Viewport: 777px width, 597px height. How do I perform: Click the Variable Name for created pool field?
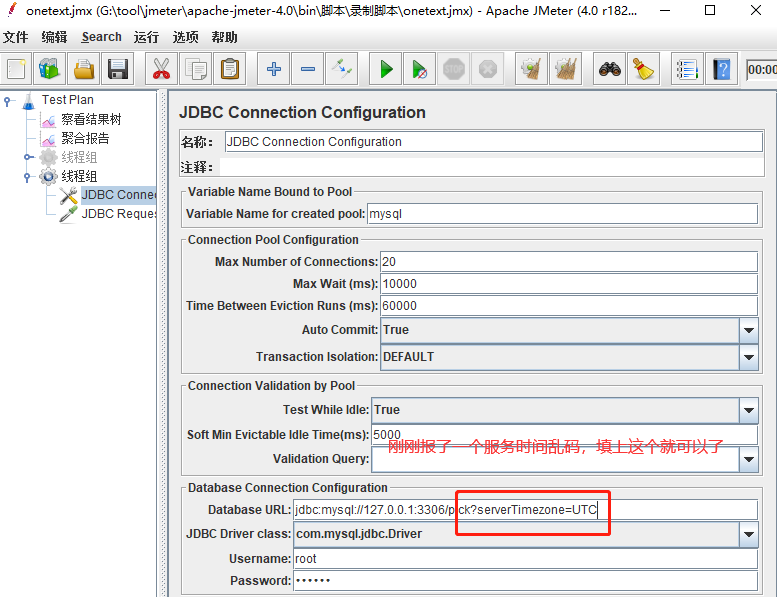pyautogui.click(x=562, y=214)
